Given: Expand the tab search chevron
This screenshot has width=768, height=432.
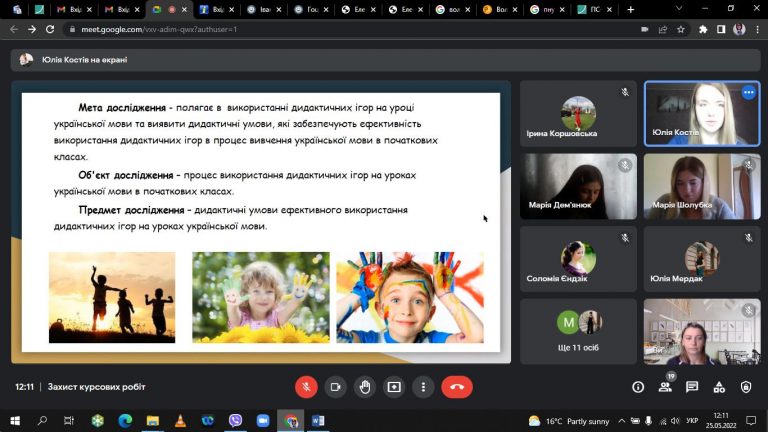Looking at the screenshot, I should [679, 9].
